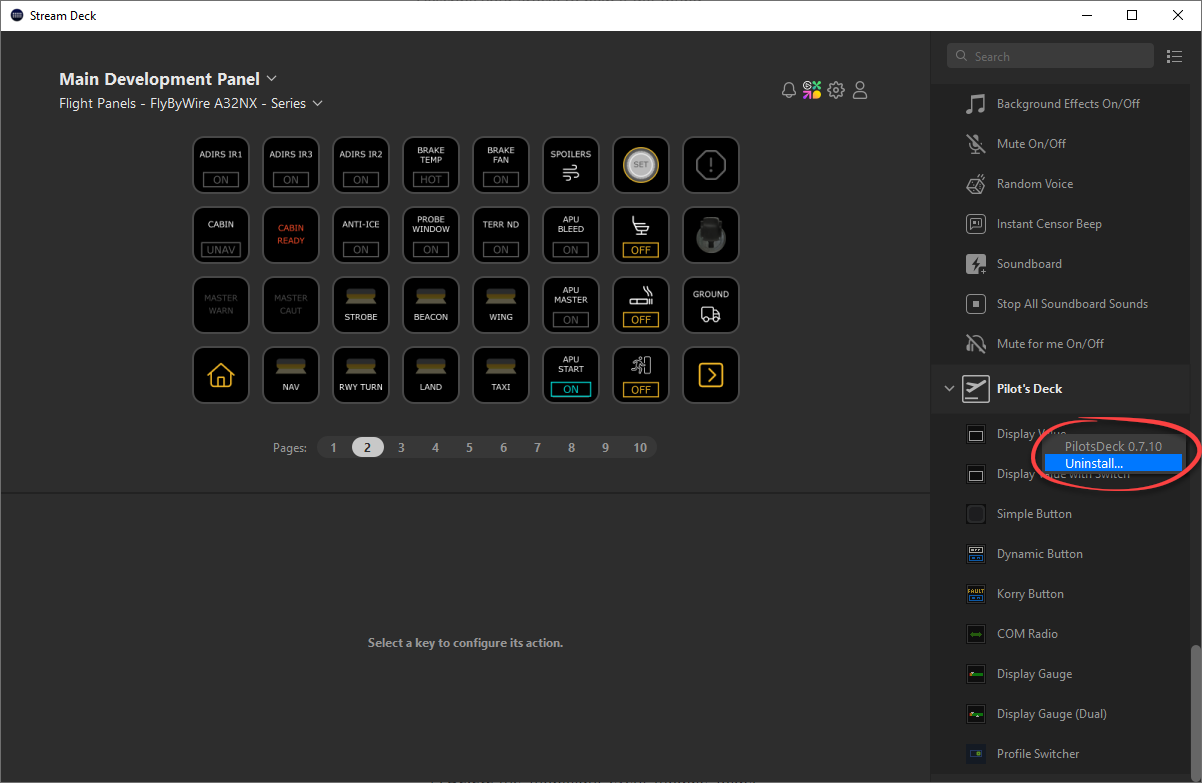Open notifications bell icon
This screenshot has width=1202, height=783.
[x=789, y=90]
